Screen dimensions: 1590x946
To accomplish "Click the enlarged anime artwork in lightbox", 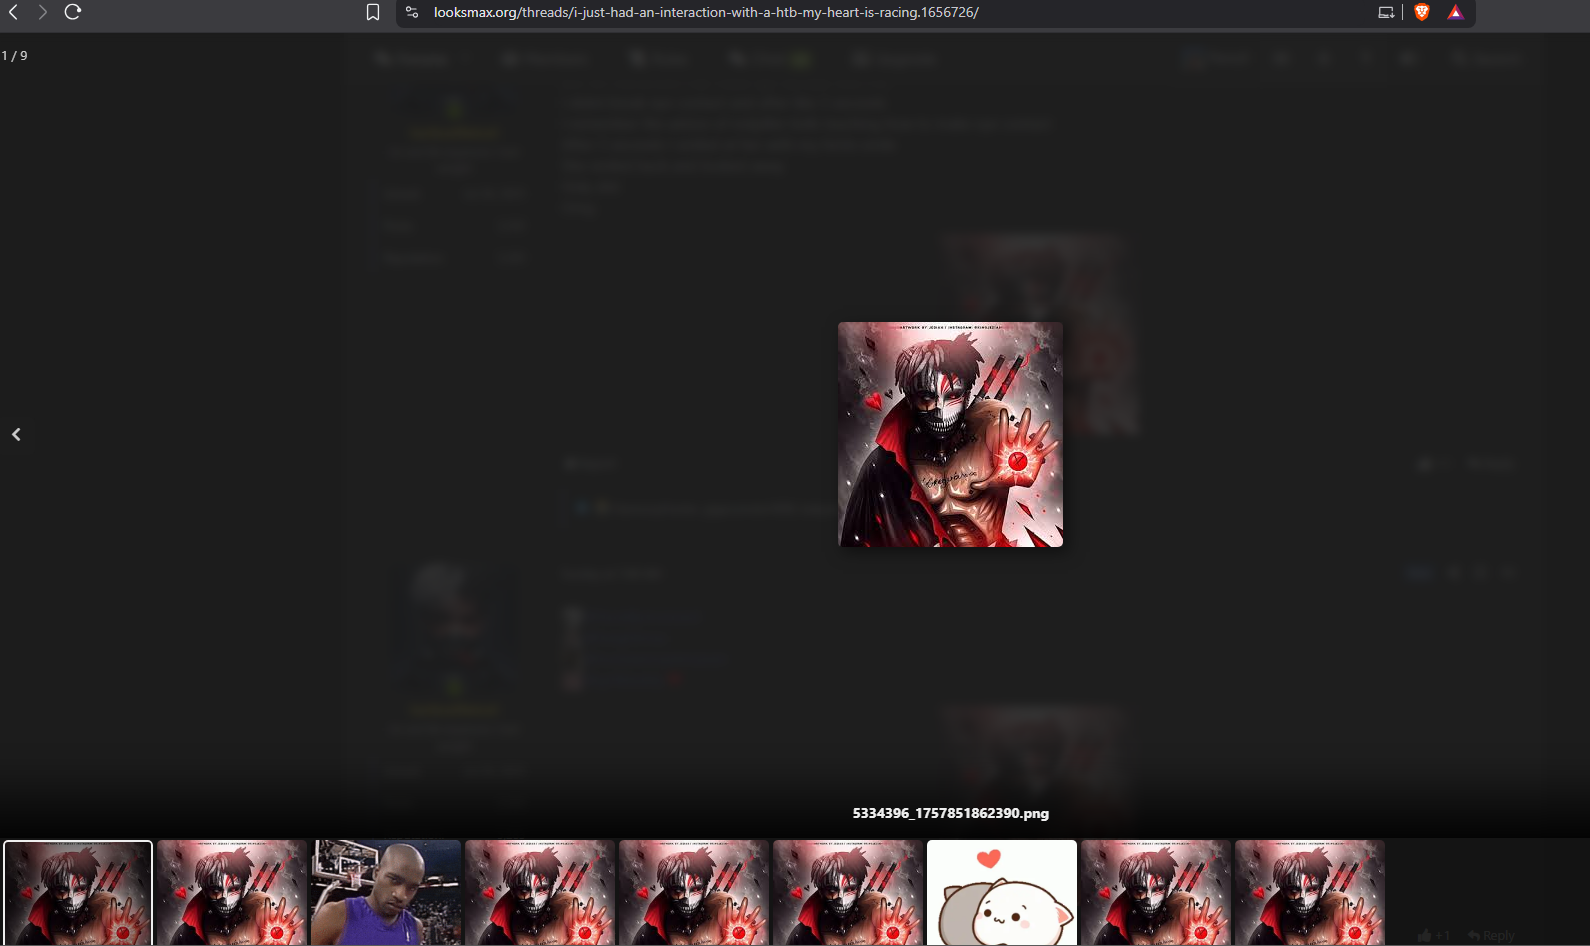I will tap(950, 434).
